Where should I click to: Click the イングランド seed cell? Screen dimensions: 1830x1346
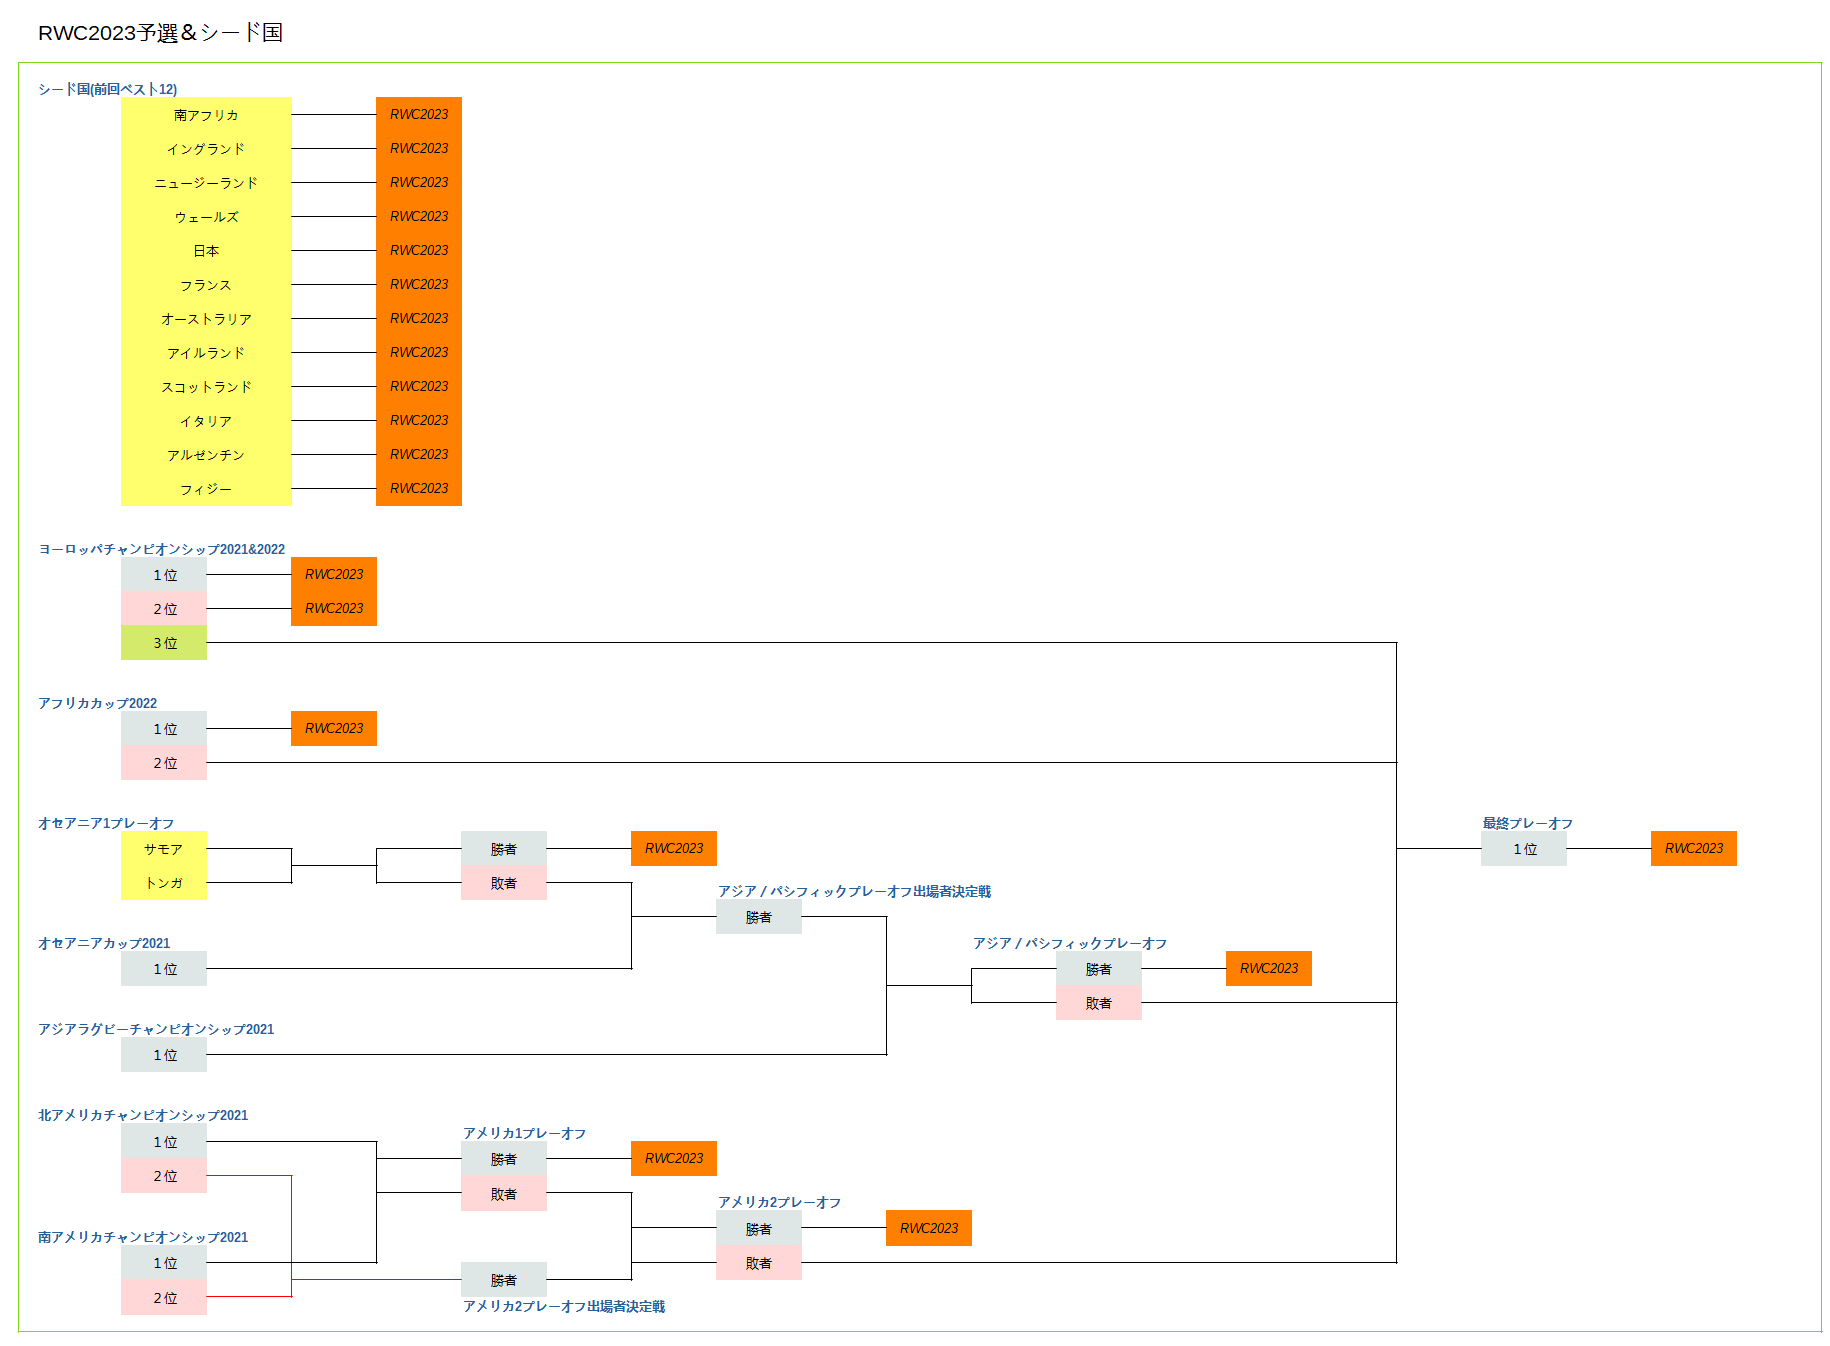point(206,148)
